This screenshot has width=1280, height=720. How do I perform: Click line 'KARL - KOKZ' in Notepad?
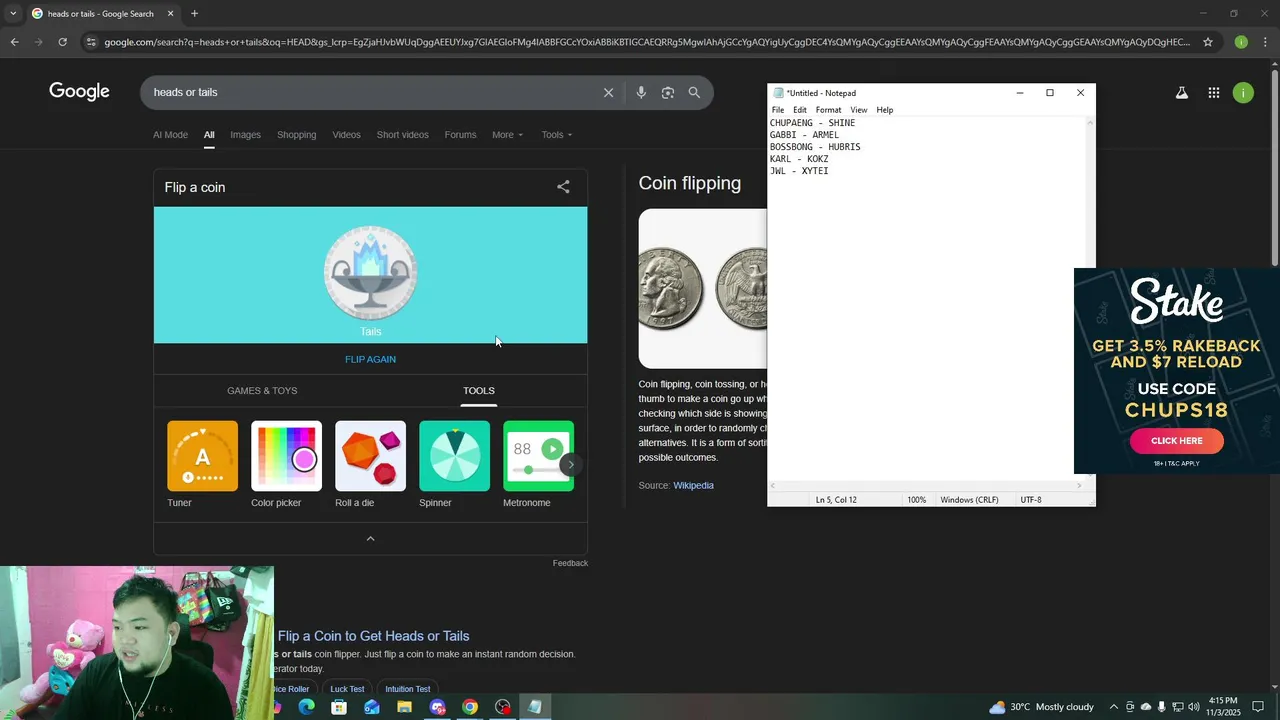[799, 159]
